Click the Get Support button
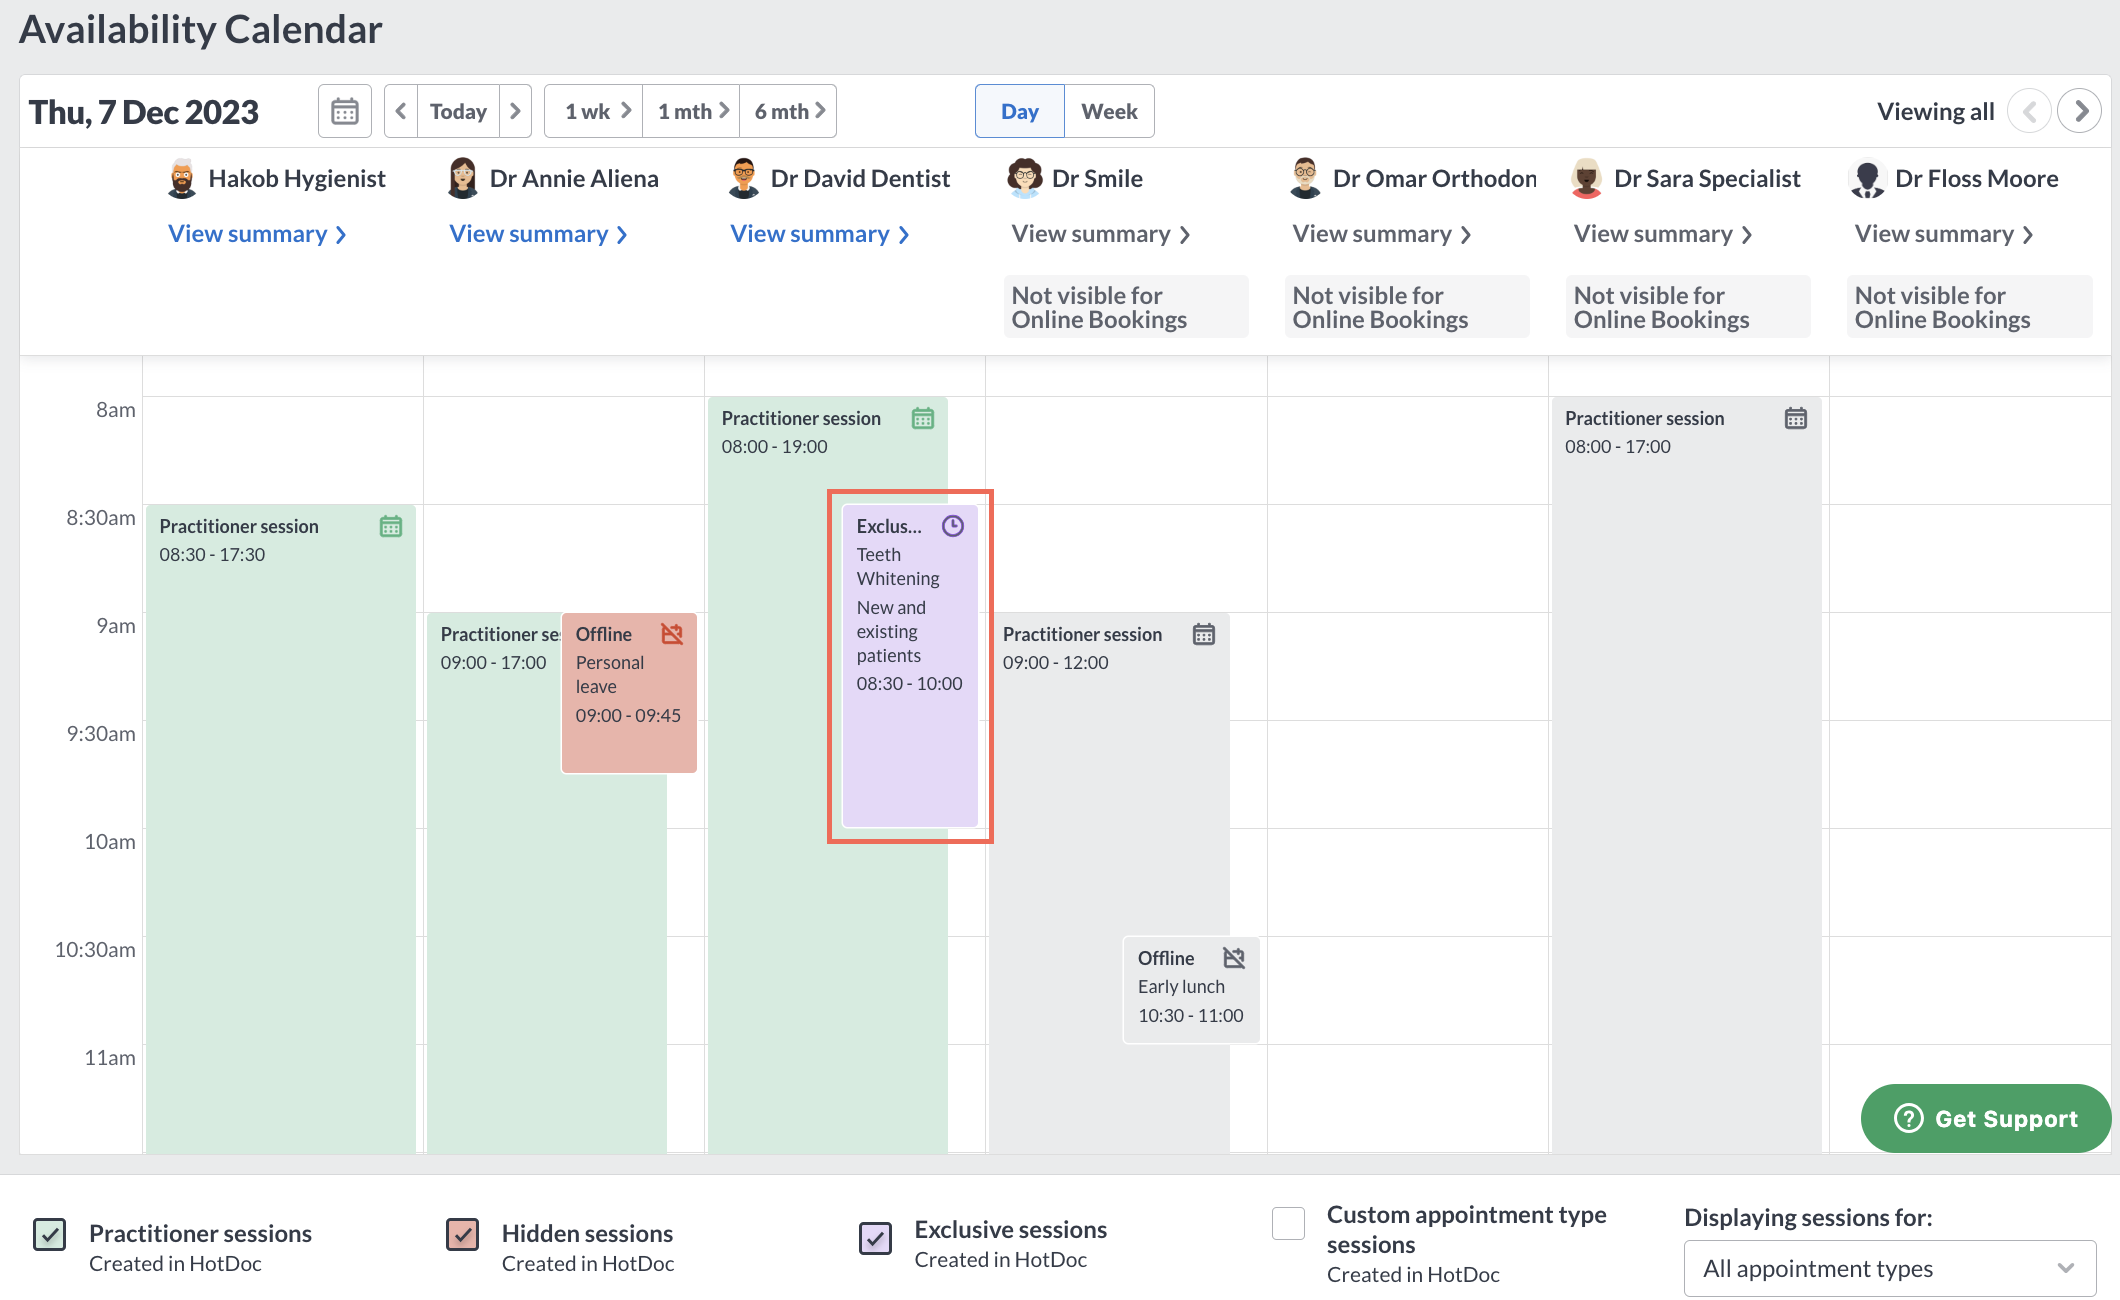Viewport: 2120px width, 1300px height. pyautogui.click(x=1986, y=1118)
